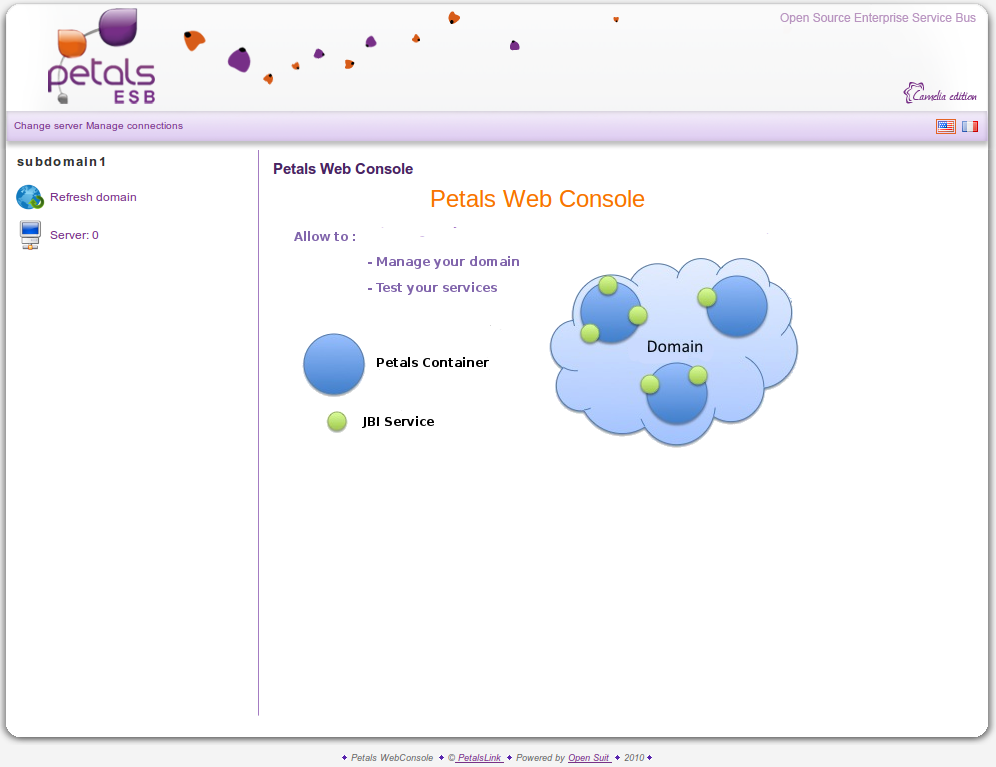The width and height of the screenshot is (996, 767).
Task: Open the Manage connections menu item
Action: click(134, 126)
